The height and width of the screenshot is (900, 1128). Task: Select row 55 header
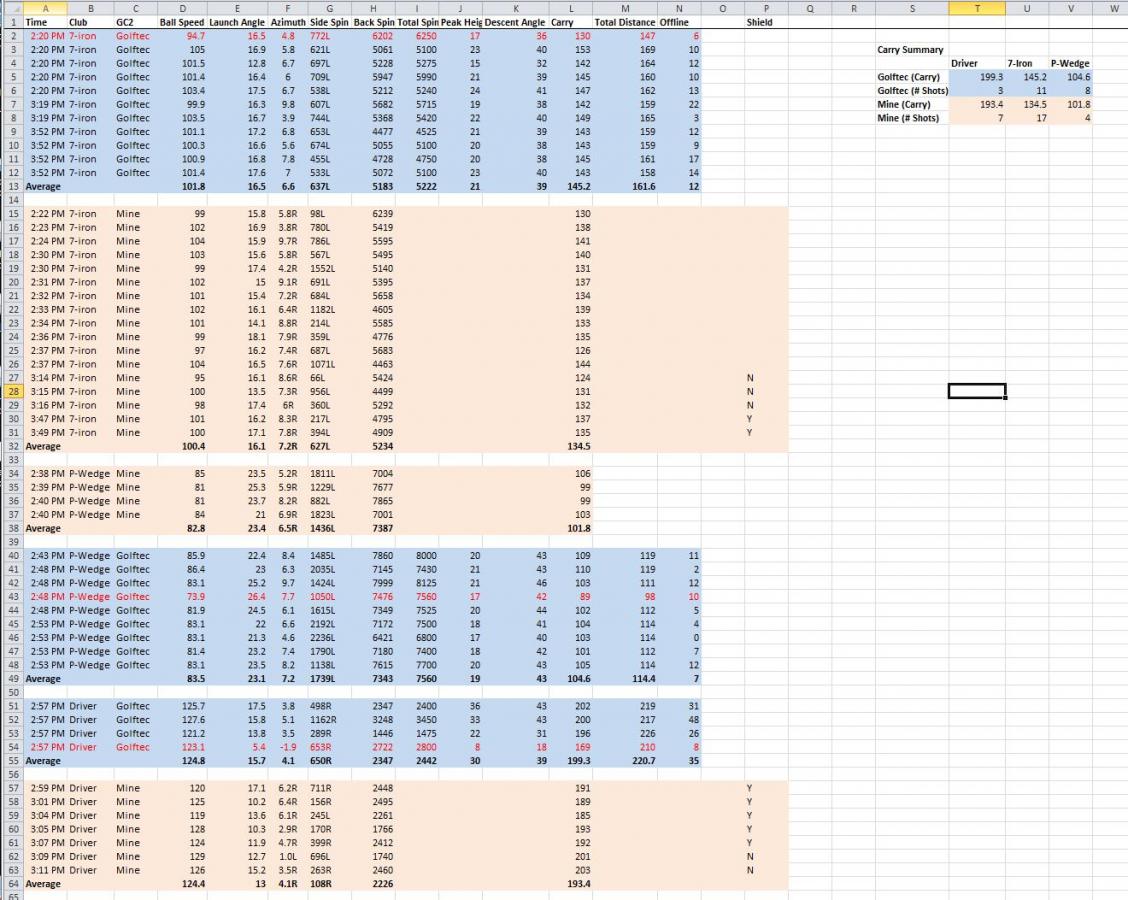click(12, 760)
